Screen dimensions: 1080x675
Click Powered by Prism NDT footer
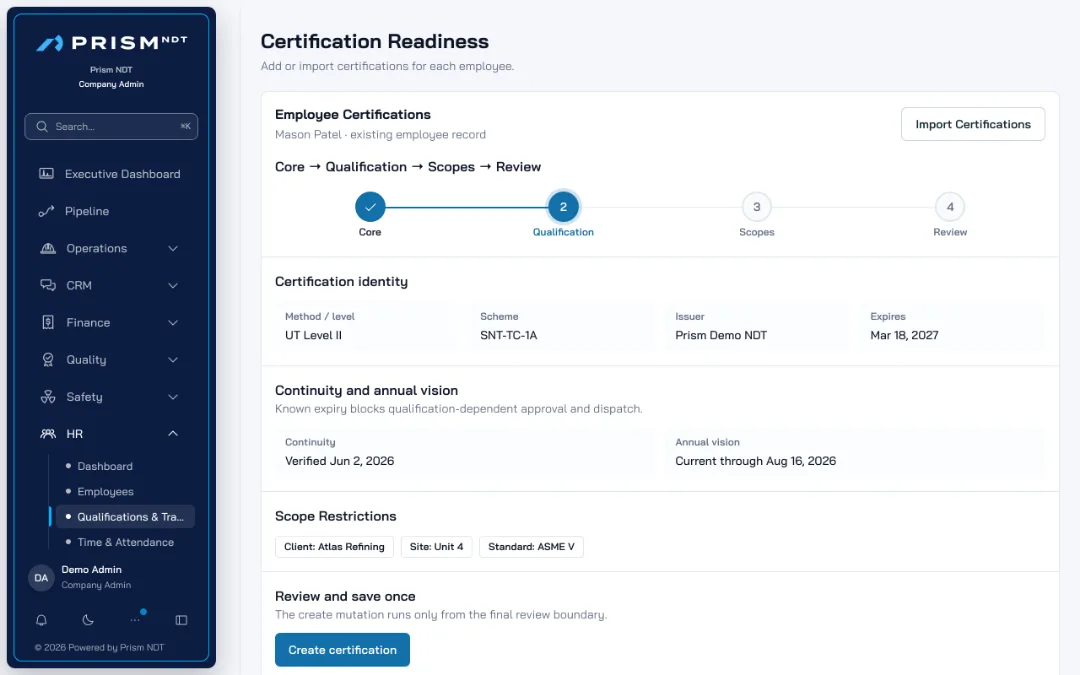99,647
